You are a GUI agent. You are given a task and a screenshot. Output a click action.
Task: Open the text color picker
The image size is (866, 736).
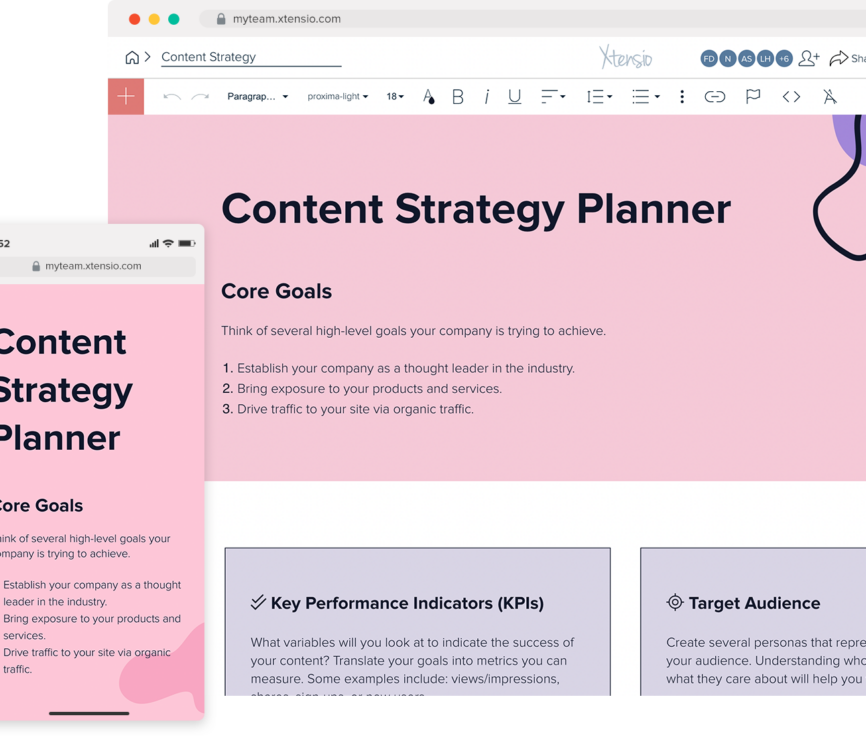click(428, 96)
